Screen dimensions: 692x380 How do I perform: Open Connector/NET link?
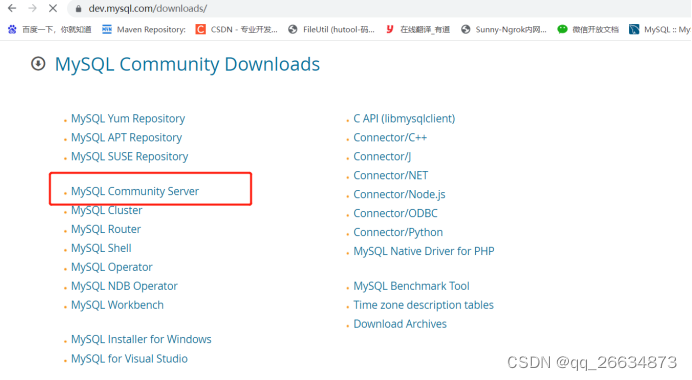click(x=391, y=175)
